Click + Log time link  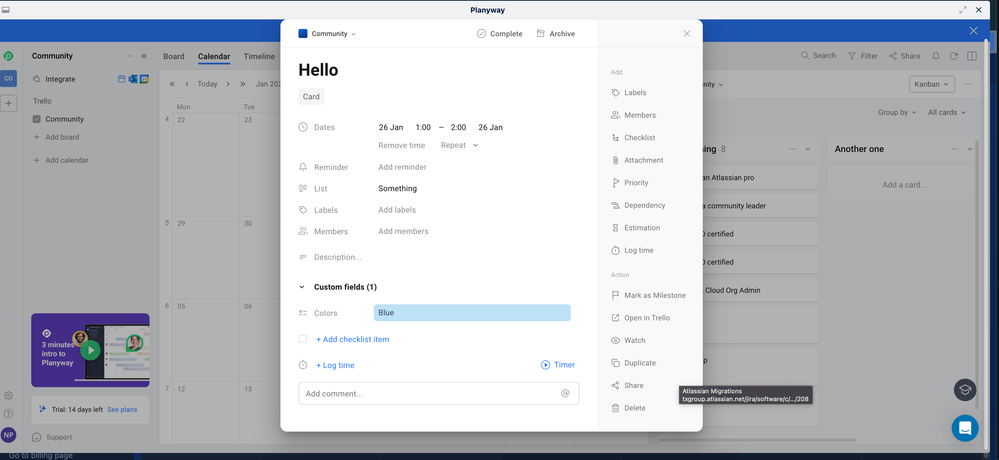335,365
